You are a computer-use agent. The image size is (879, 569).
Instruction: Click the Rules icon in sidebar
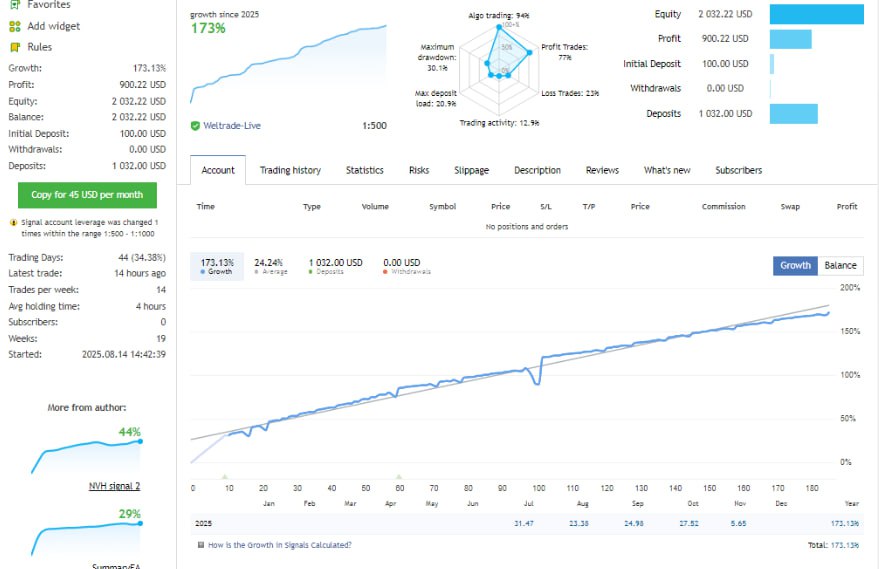click(15, 47)
